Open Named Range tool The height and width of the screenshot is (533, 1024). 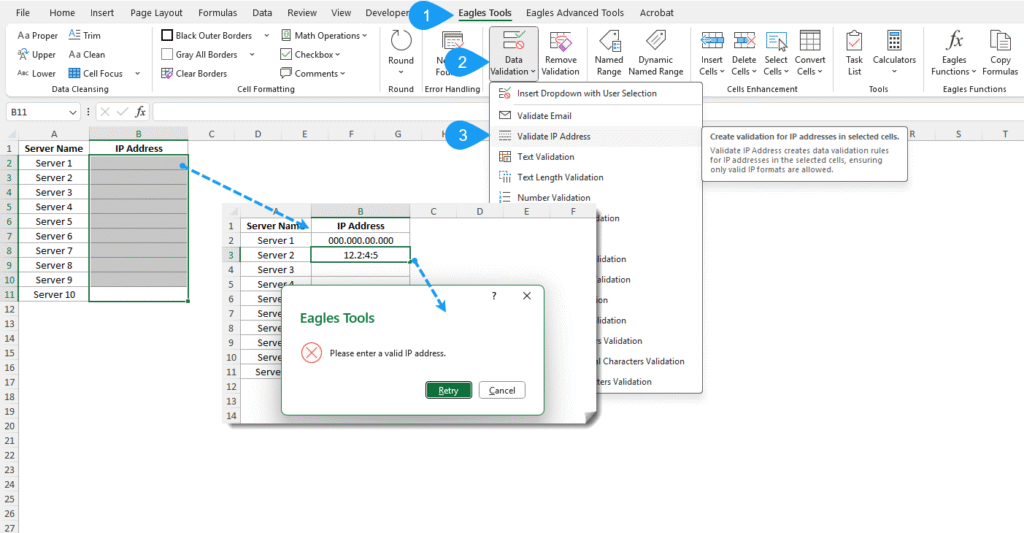(609, 54)
